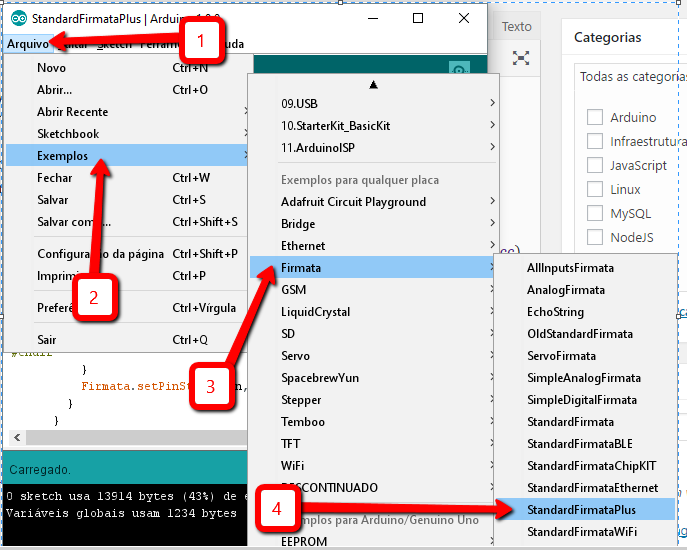Choose Abrir... from the Arquivo menu
Screen dimensions: 687x550
tap(128, 89)
